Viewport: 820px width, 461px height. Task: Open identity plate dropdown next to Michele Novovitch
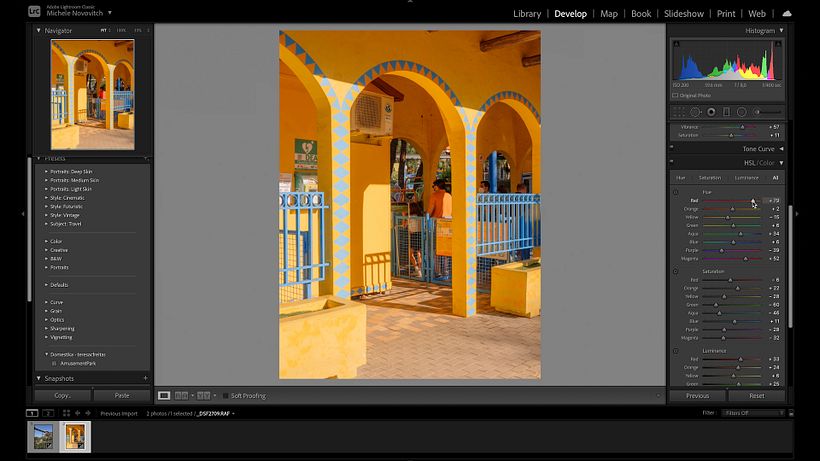[x=110, y=13]
